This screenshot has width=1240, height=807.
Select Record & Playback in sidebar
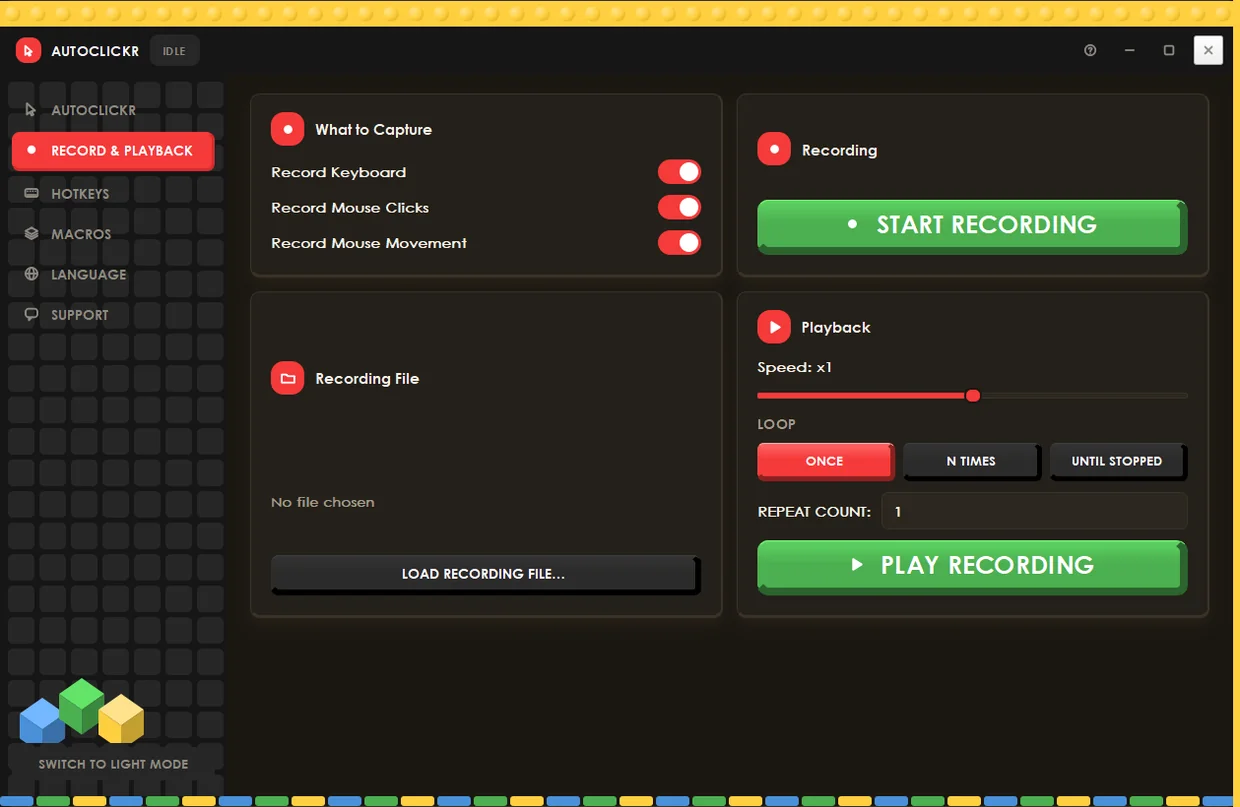click(x=112, y=151)
